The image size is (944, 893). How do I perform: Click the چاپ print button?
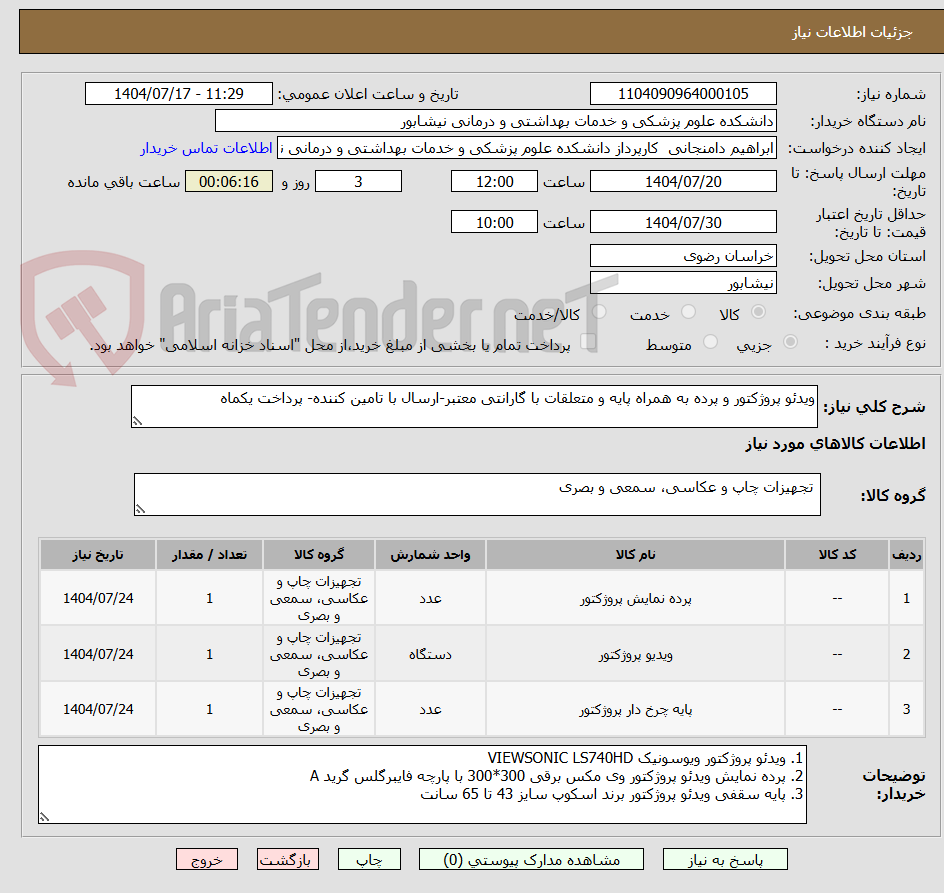(369, 859)
